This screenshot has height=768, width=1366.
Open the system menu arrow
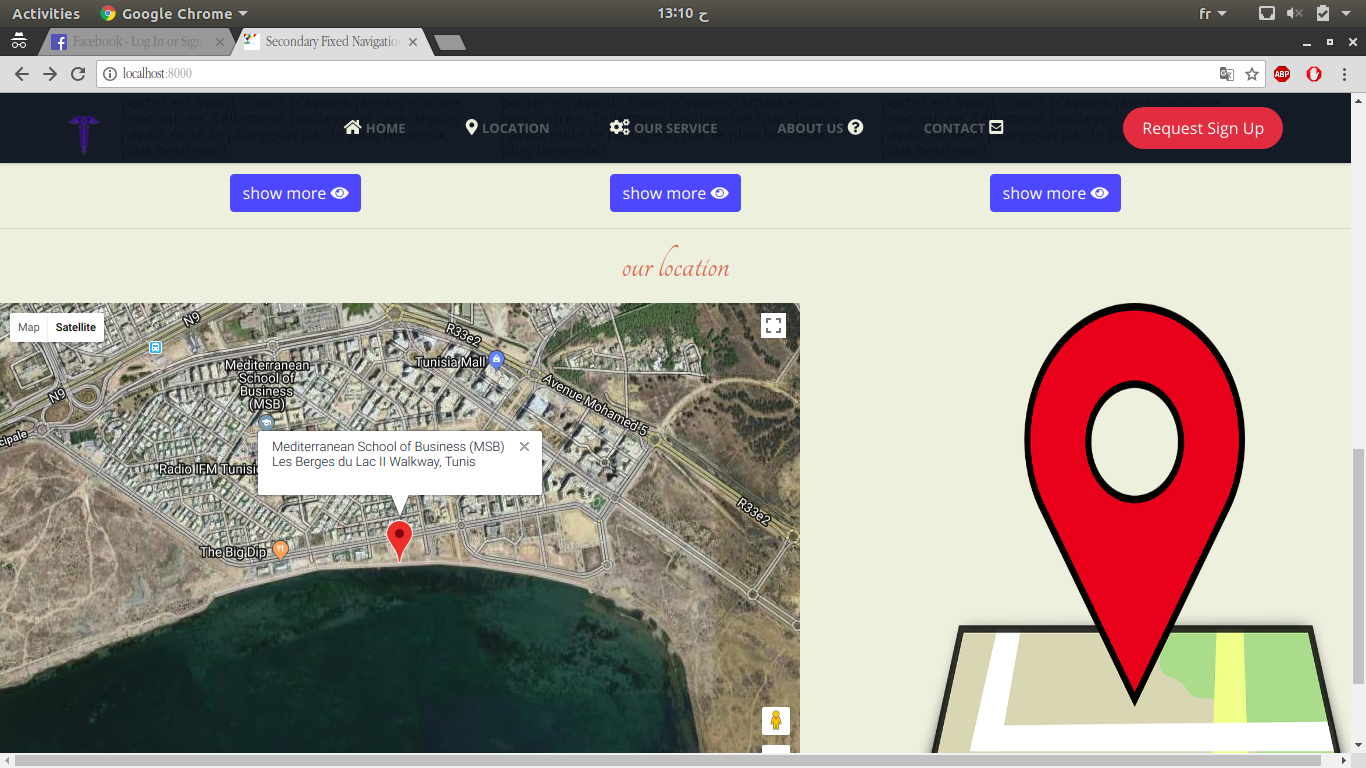(1346, 14)
